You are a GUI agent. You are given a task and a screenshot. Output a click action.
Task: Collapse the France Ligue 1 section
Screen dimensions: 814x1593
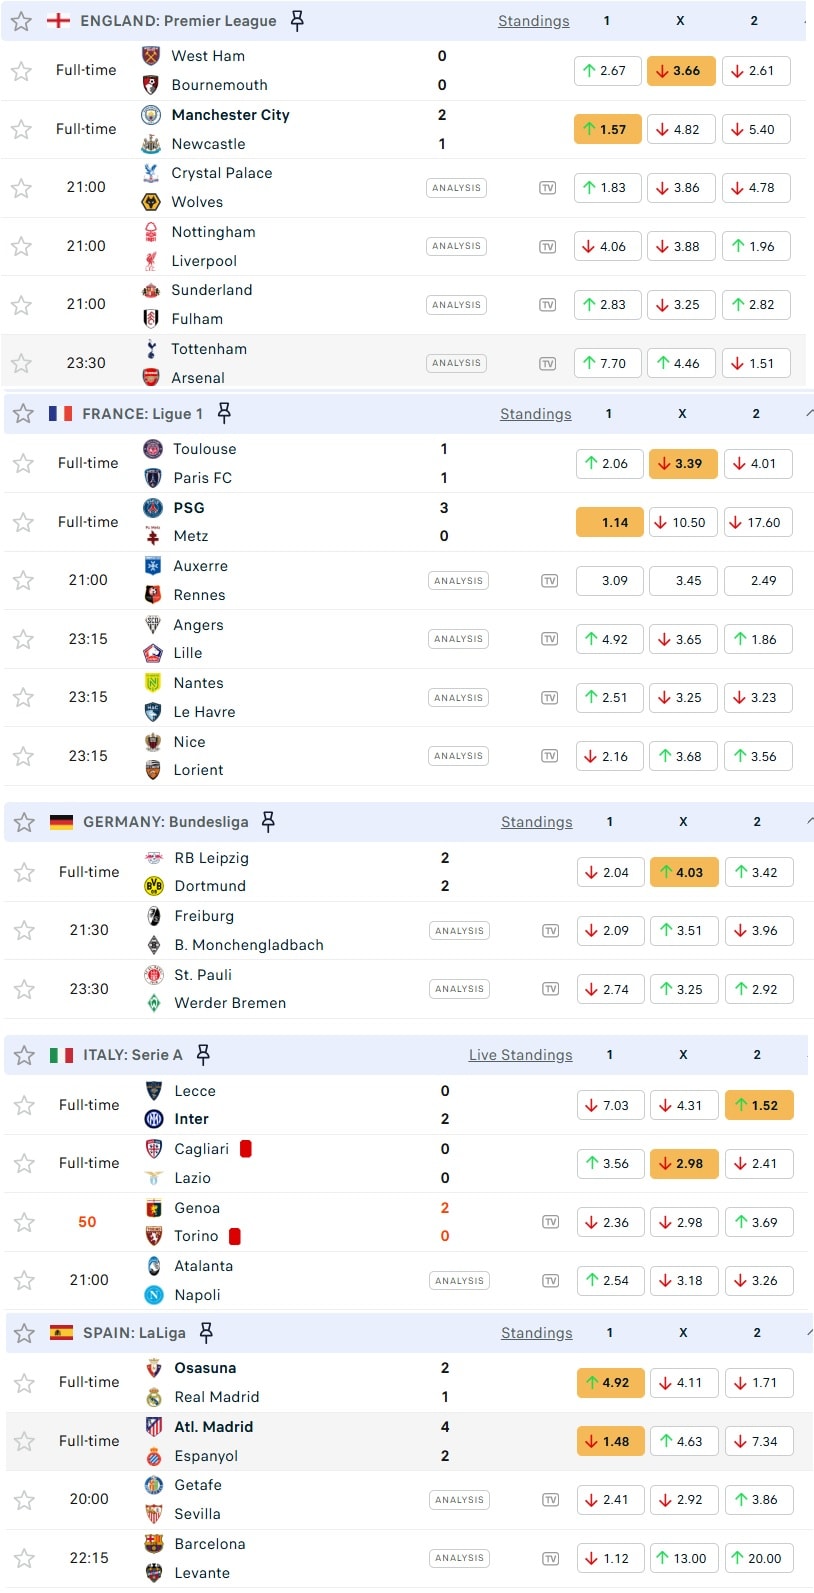(808, 413)
